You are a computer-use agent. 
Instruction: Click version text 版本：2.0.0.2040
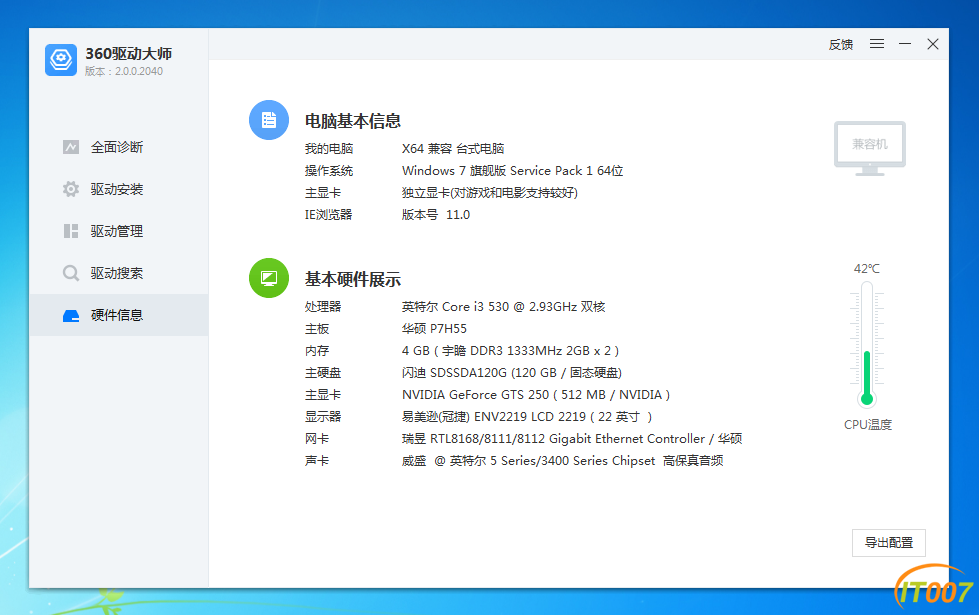click(x=124, y=71)
